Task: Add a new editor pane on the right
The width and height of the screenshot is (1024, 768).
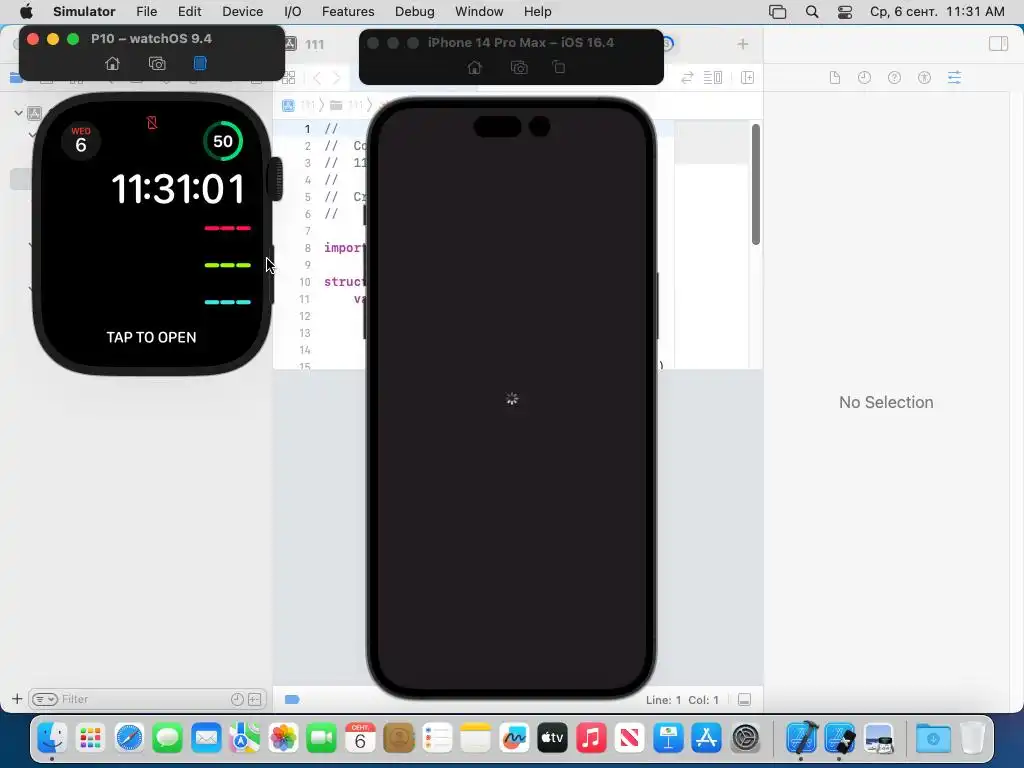Action: (748, 78)
